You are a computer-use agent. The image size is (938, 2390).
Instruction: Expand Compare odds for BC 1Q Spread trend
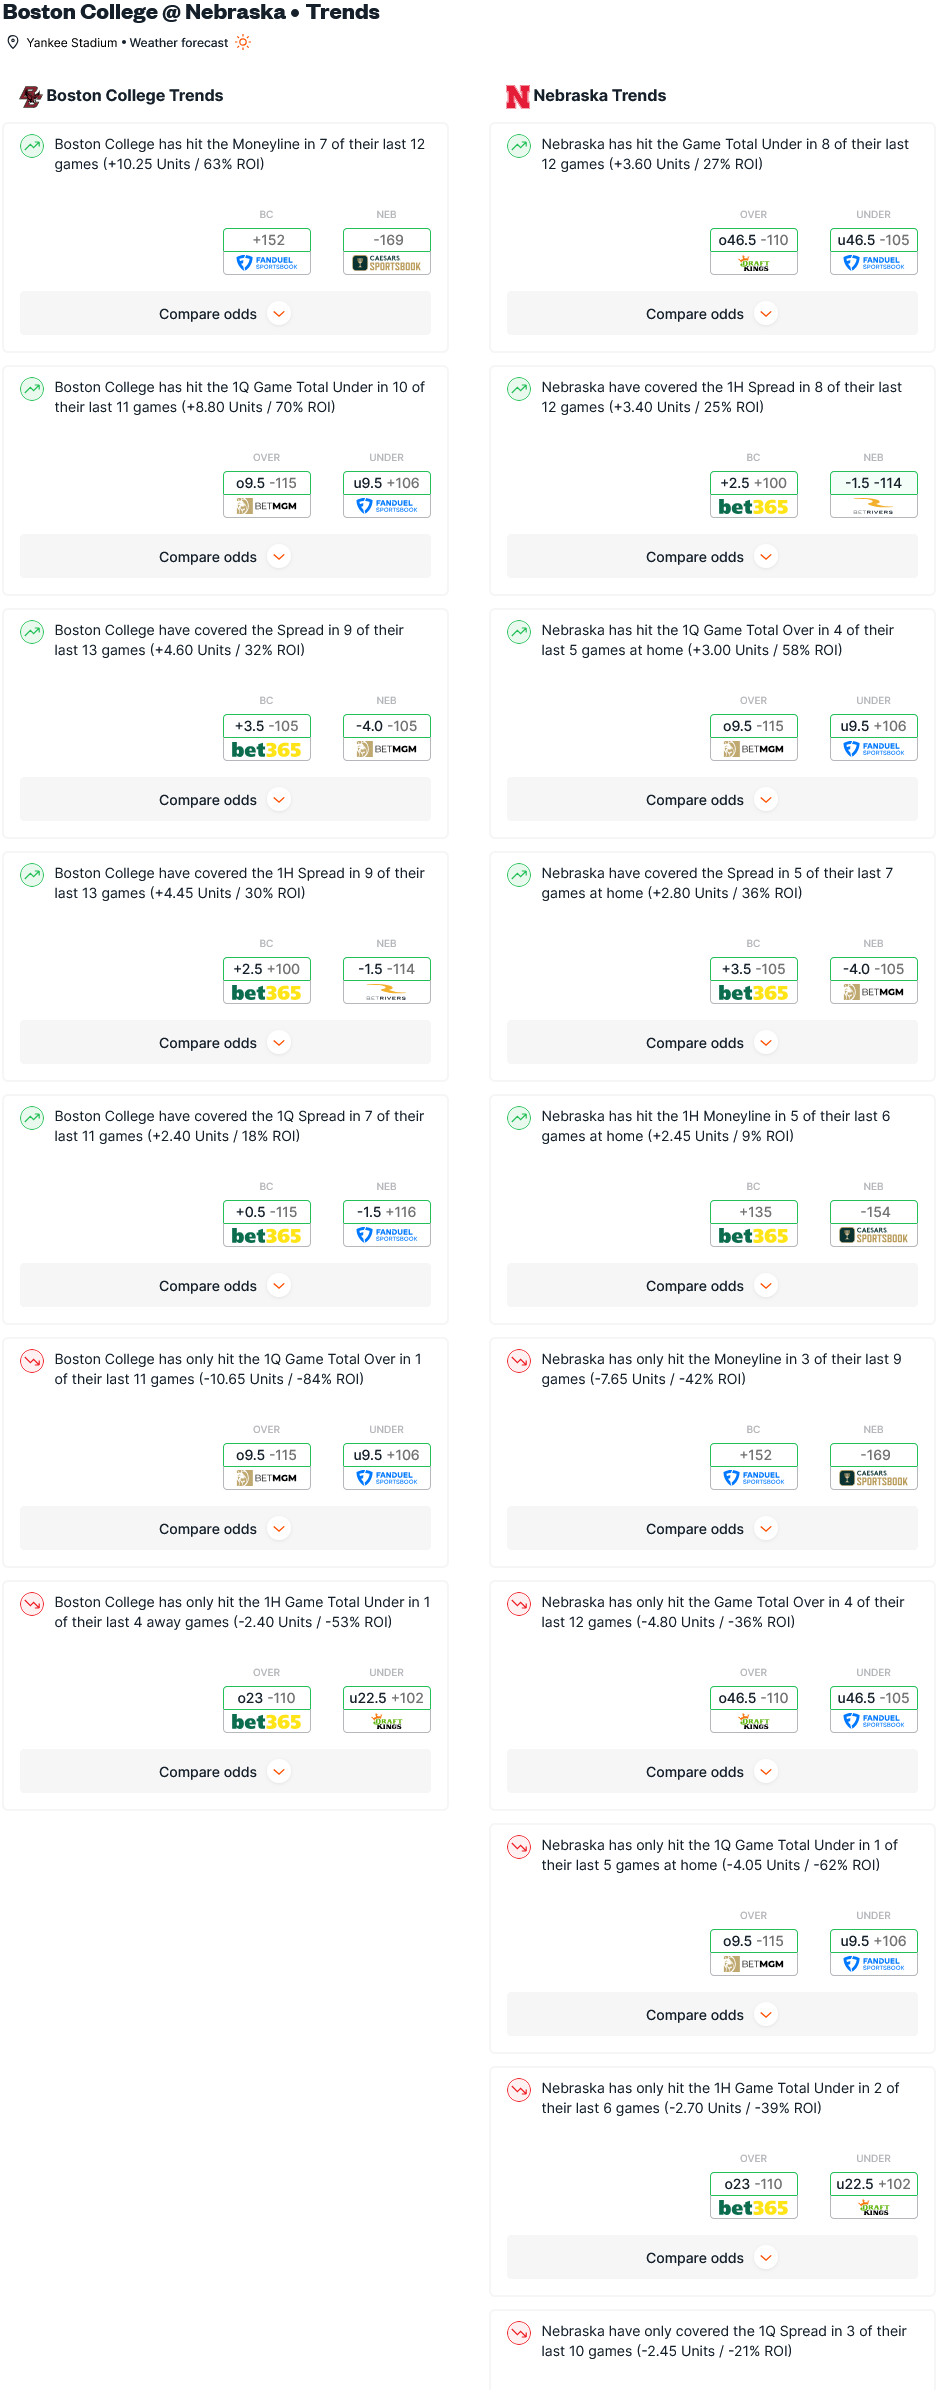[226, 1286]
